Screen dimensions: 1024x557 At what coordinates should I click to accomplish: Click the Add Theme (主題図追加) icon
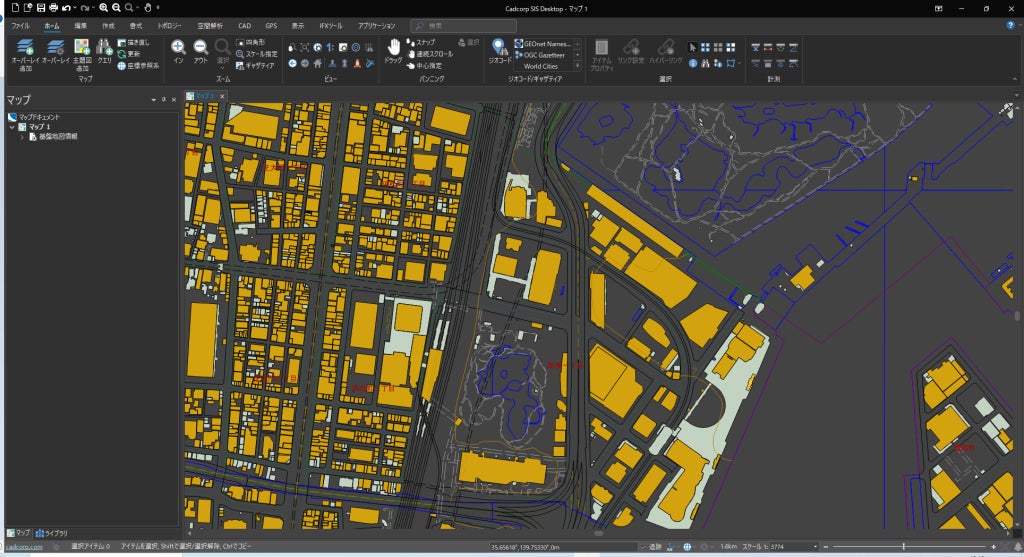82,48
